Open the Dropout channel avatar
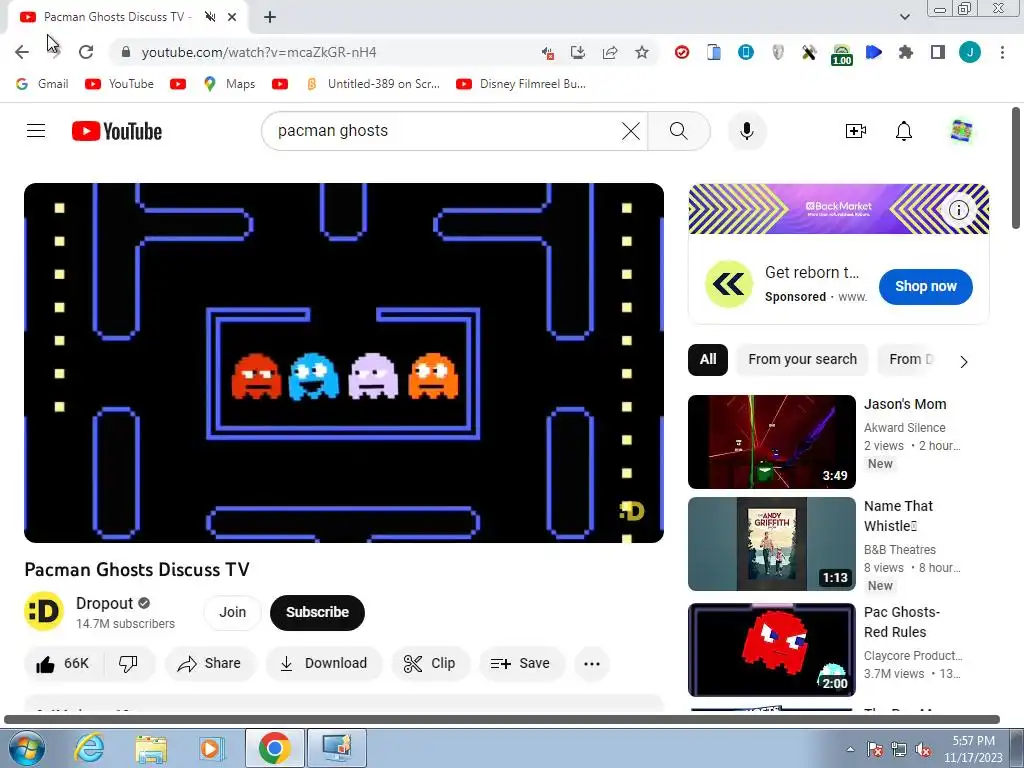The image size is (1024, 768). point(44,612)
